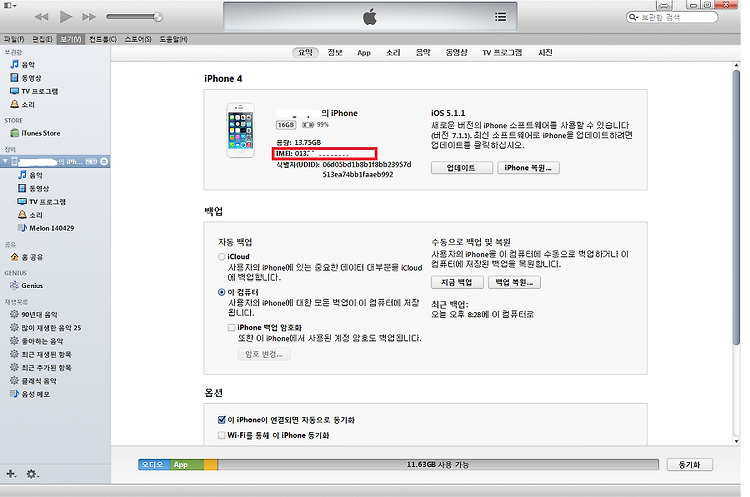
Task: Click the 백업 복원 restore backup button
Action: pos(514,283)
